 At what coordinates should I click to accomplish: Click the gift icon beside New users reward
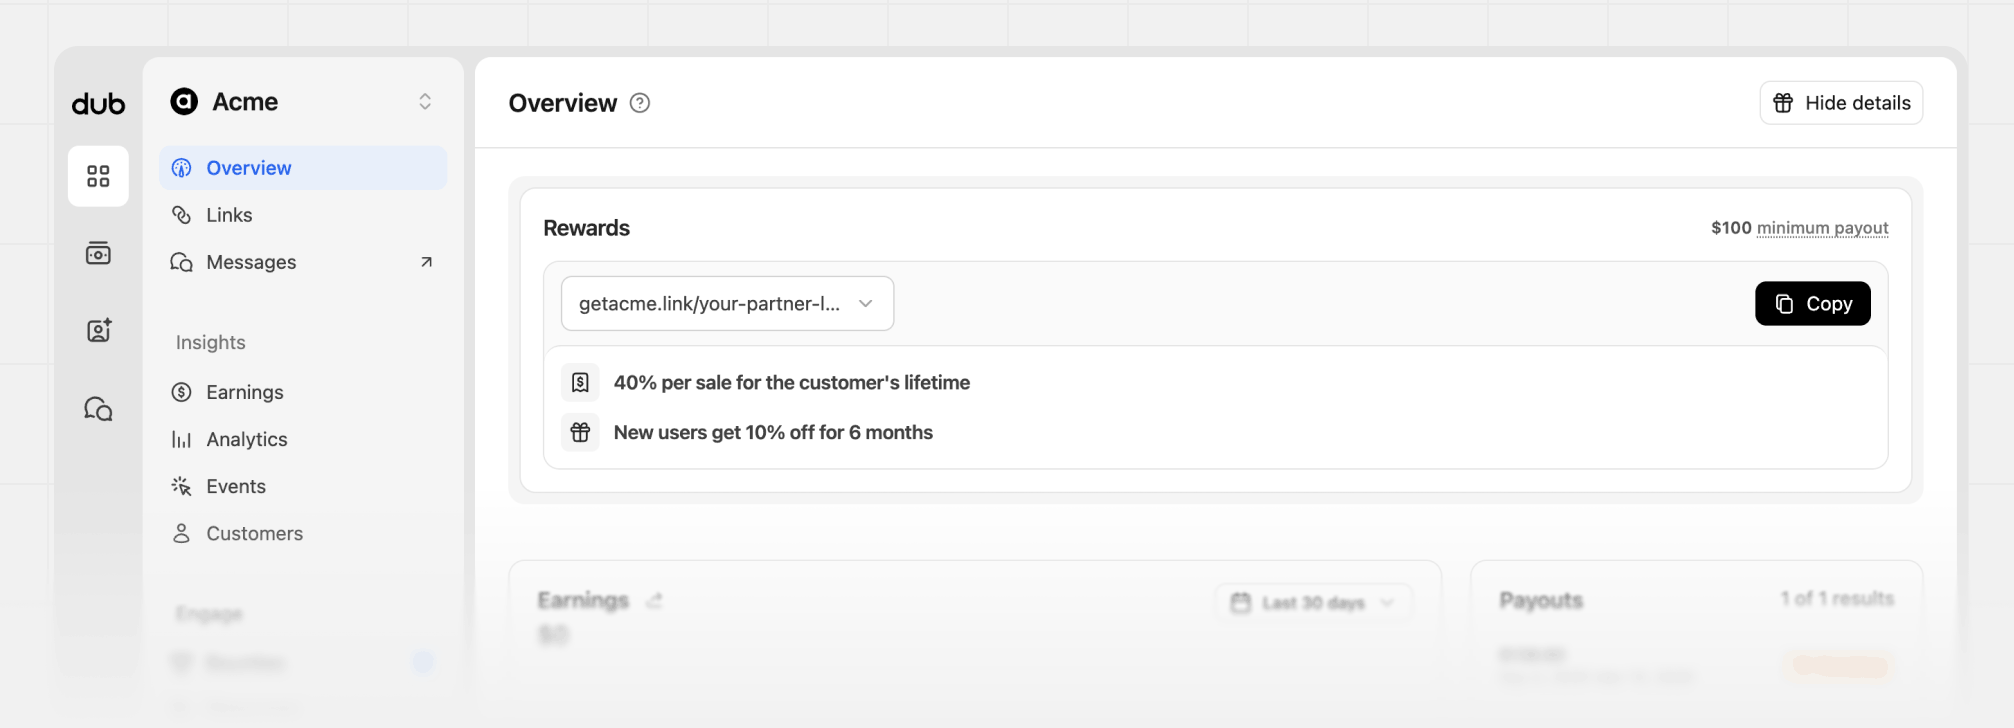[x=580, y=432]
